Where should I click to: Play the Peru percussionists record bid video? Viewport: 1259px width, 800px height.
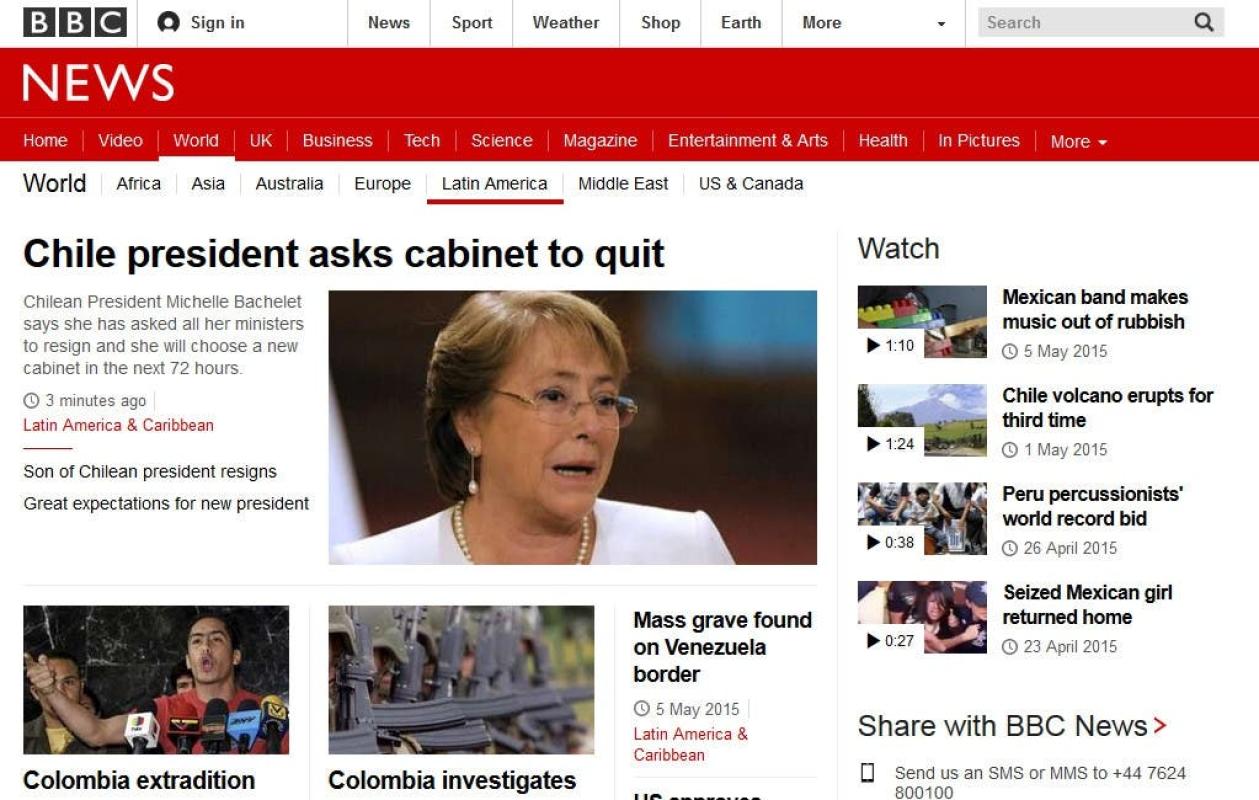(922, 518)
